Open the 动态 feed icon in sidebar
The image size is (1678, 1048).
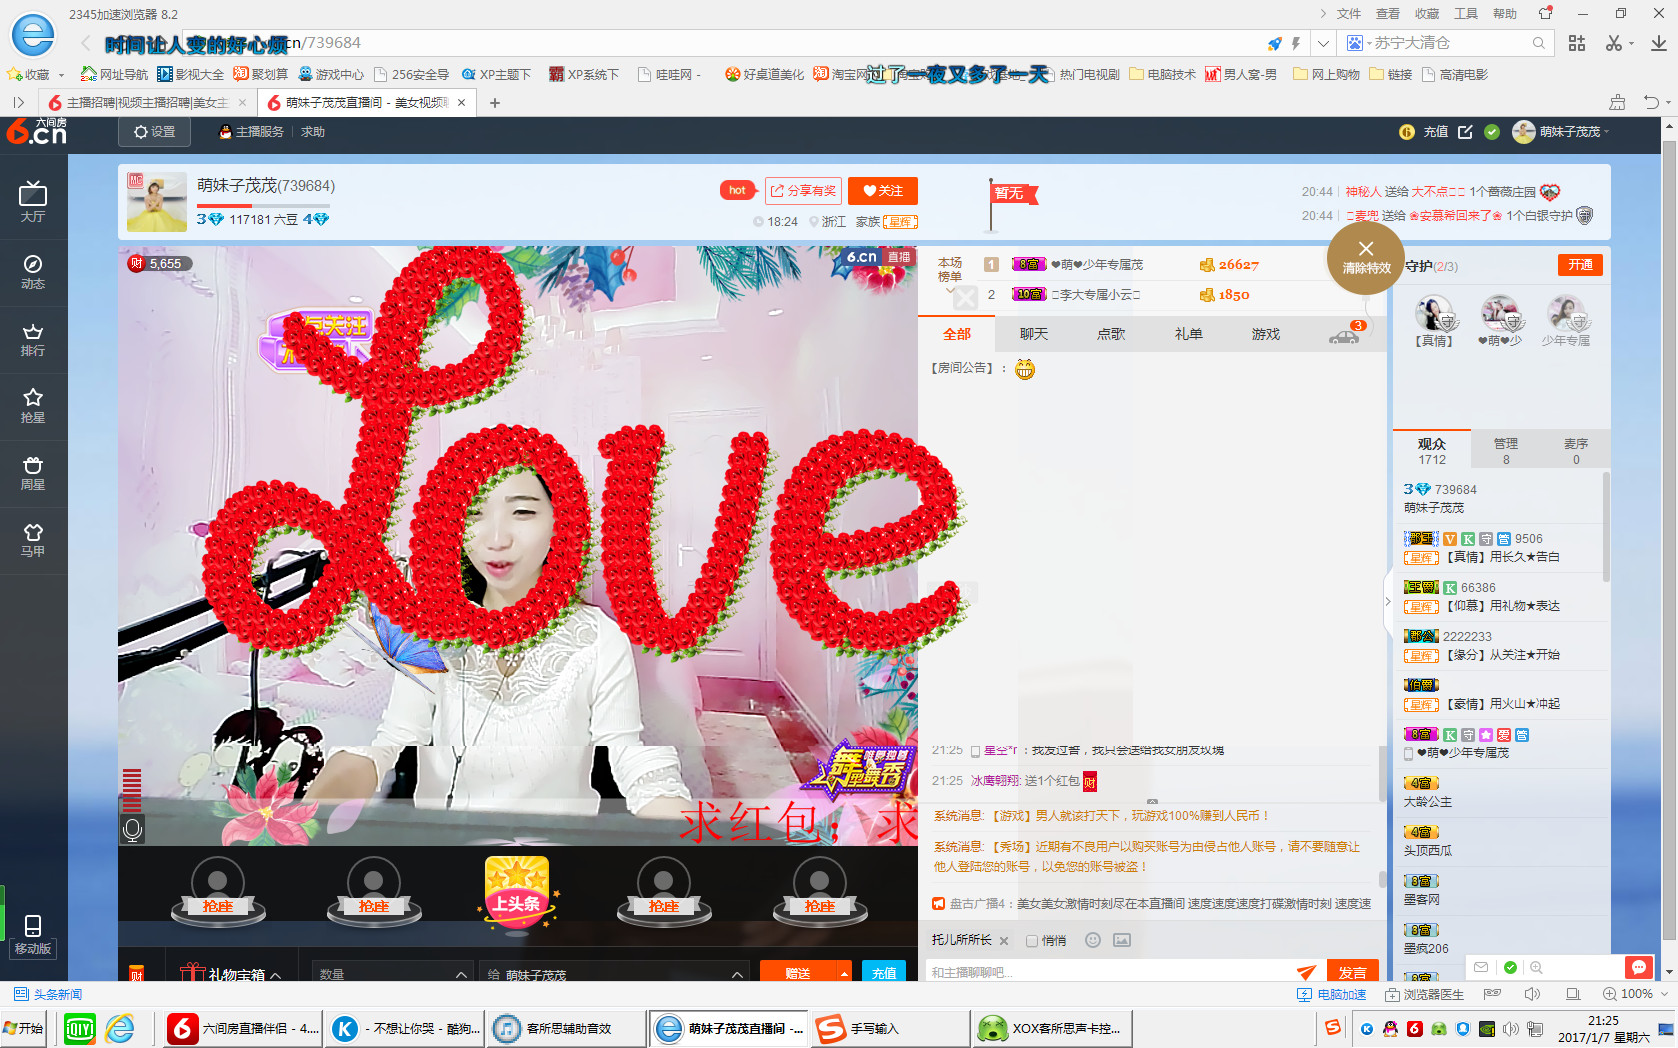(x=33, y=271)
